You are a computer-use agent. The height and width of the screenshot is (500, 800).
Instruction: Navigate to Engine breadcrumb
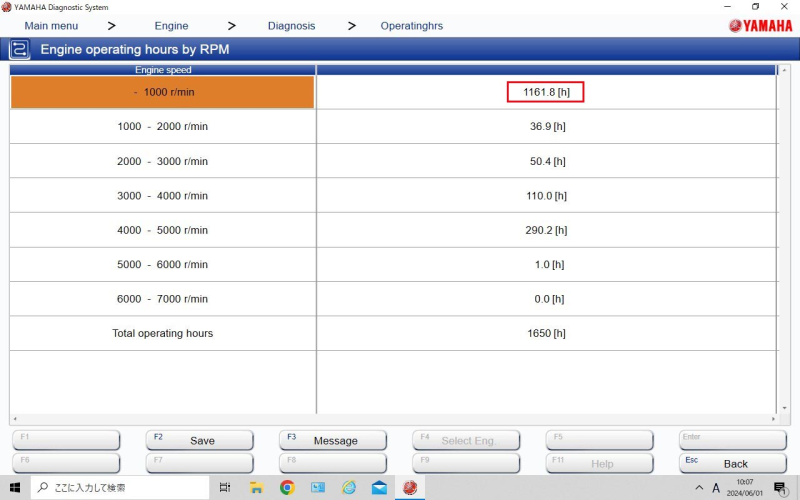(171, 26)
